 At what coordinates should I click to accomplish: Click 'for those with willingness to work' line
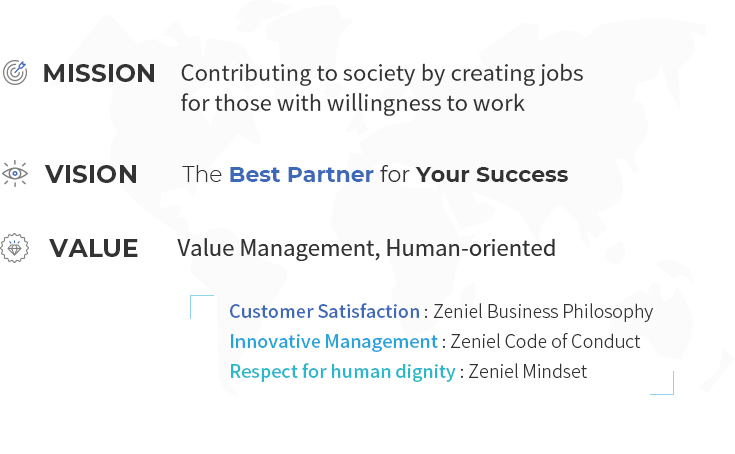pos(353,103)
